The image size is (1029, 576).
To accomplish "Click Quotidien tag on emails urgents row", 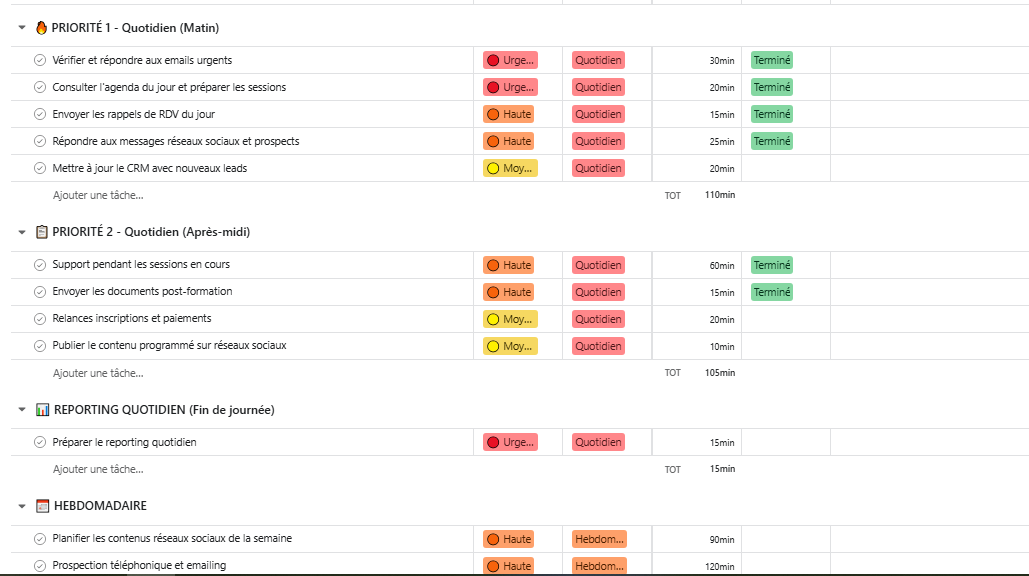I will point(598,60).
